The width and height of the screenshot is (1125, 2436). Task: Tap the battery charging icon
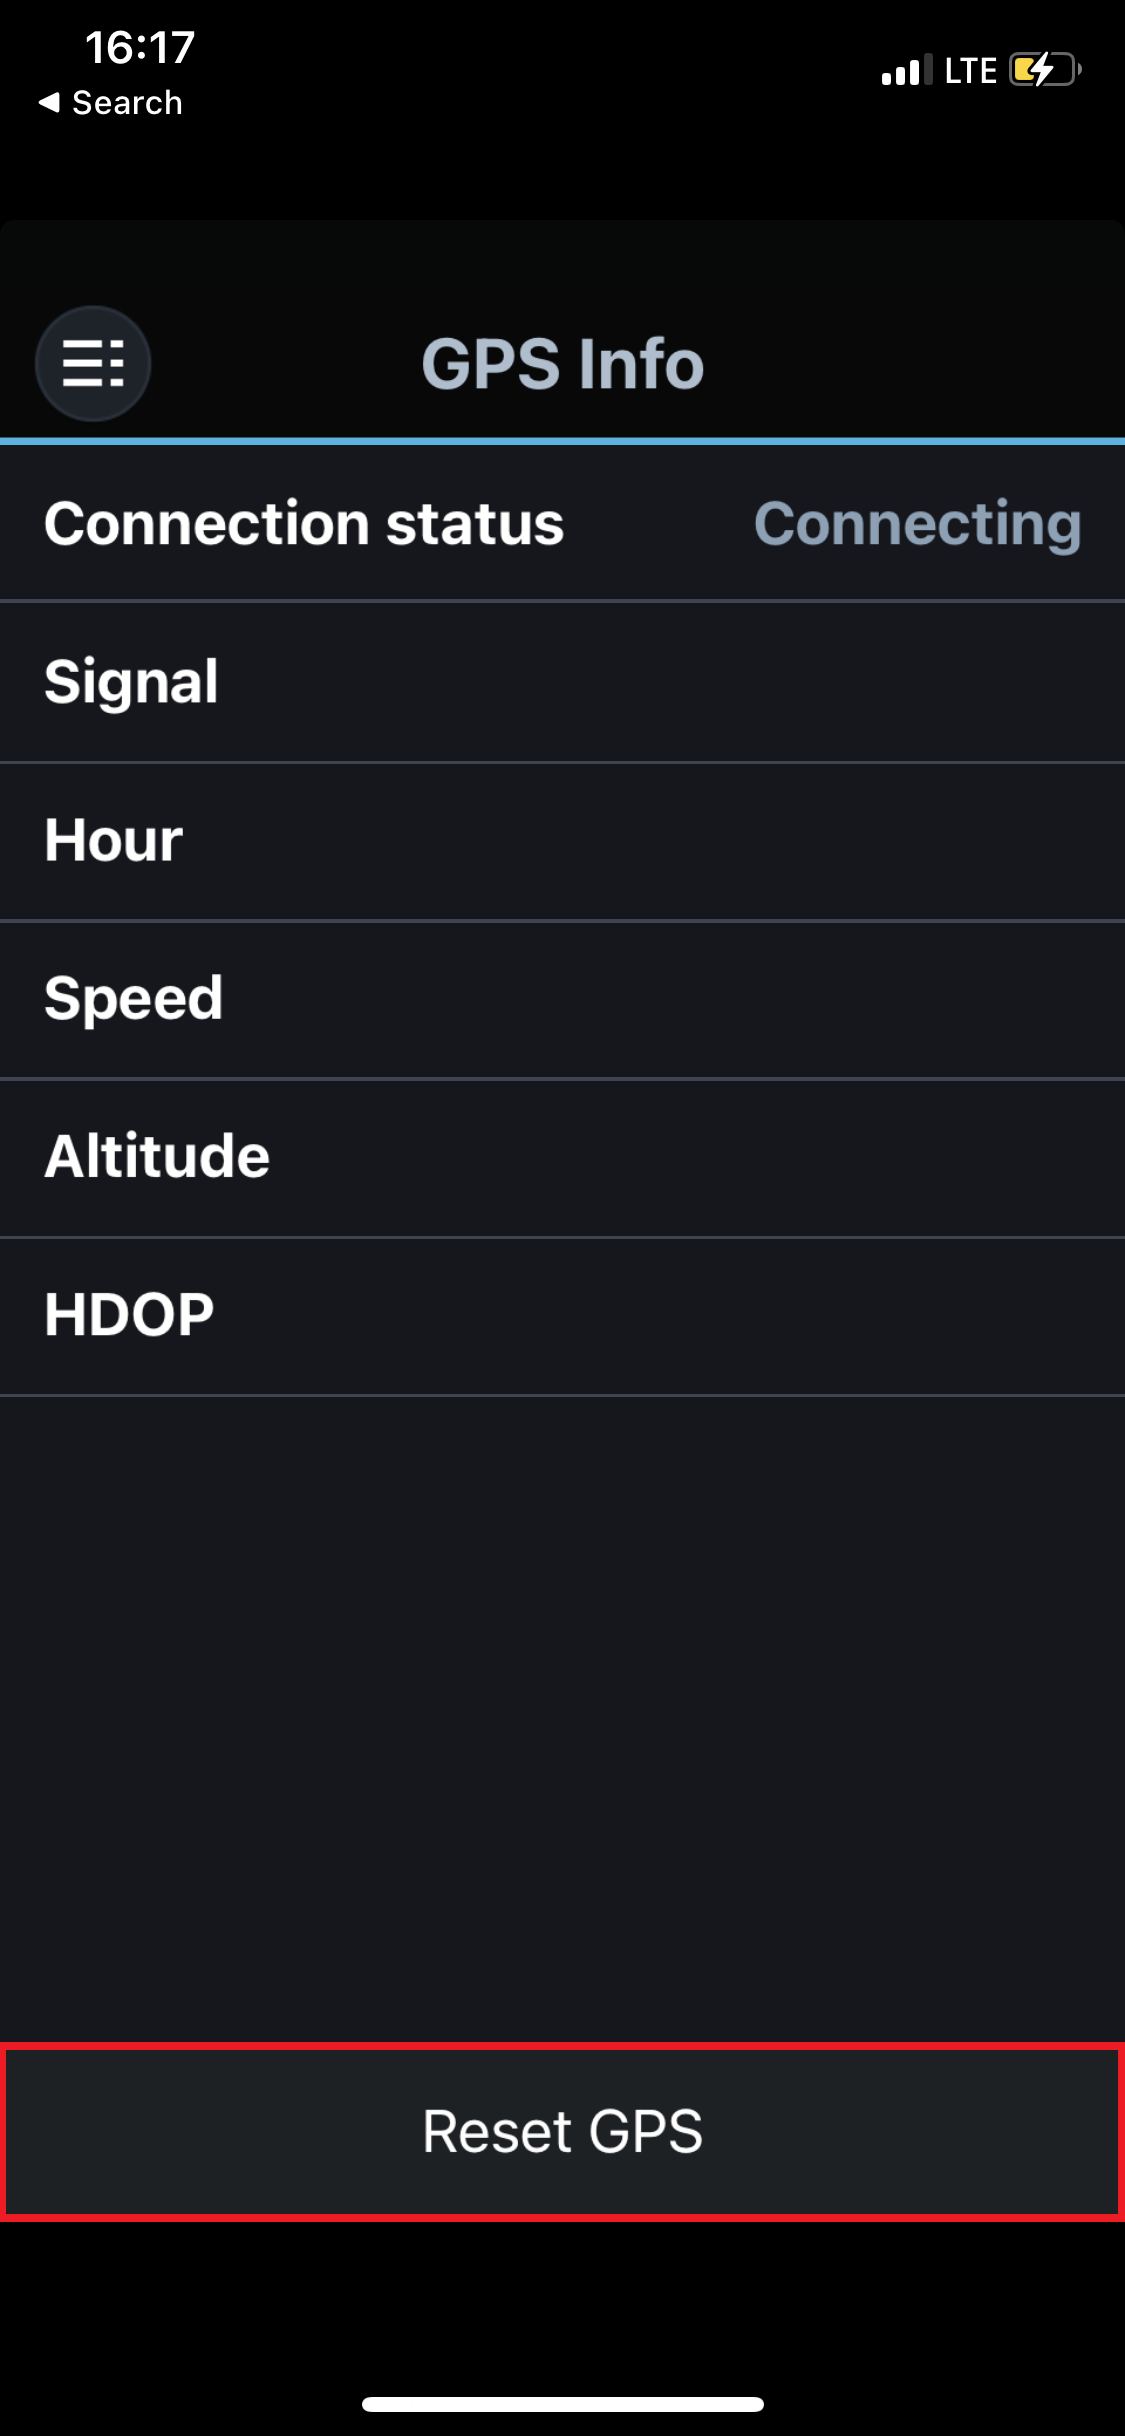point(1044,70)
